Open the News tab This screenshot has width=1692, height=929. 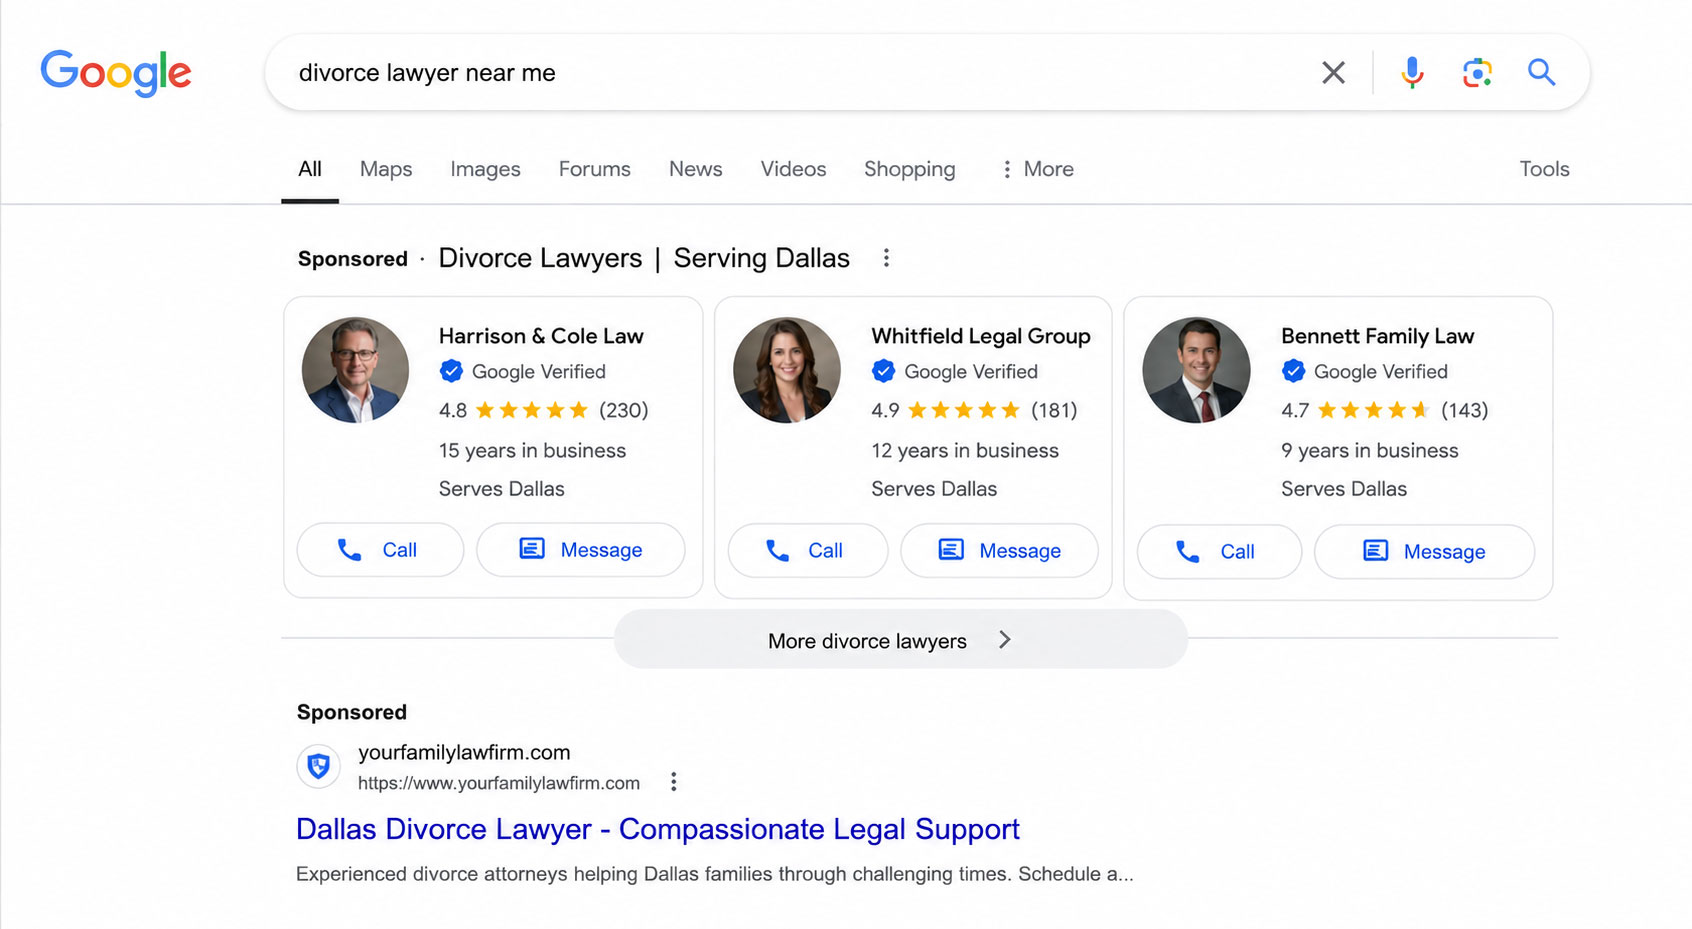(696, 169)
